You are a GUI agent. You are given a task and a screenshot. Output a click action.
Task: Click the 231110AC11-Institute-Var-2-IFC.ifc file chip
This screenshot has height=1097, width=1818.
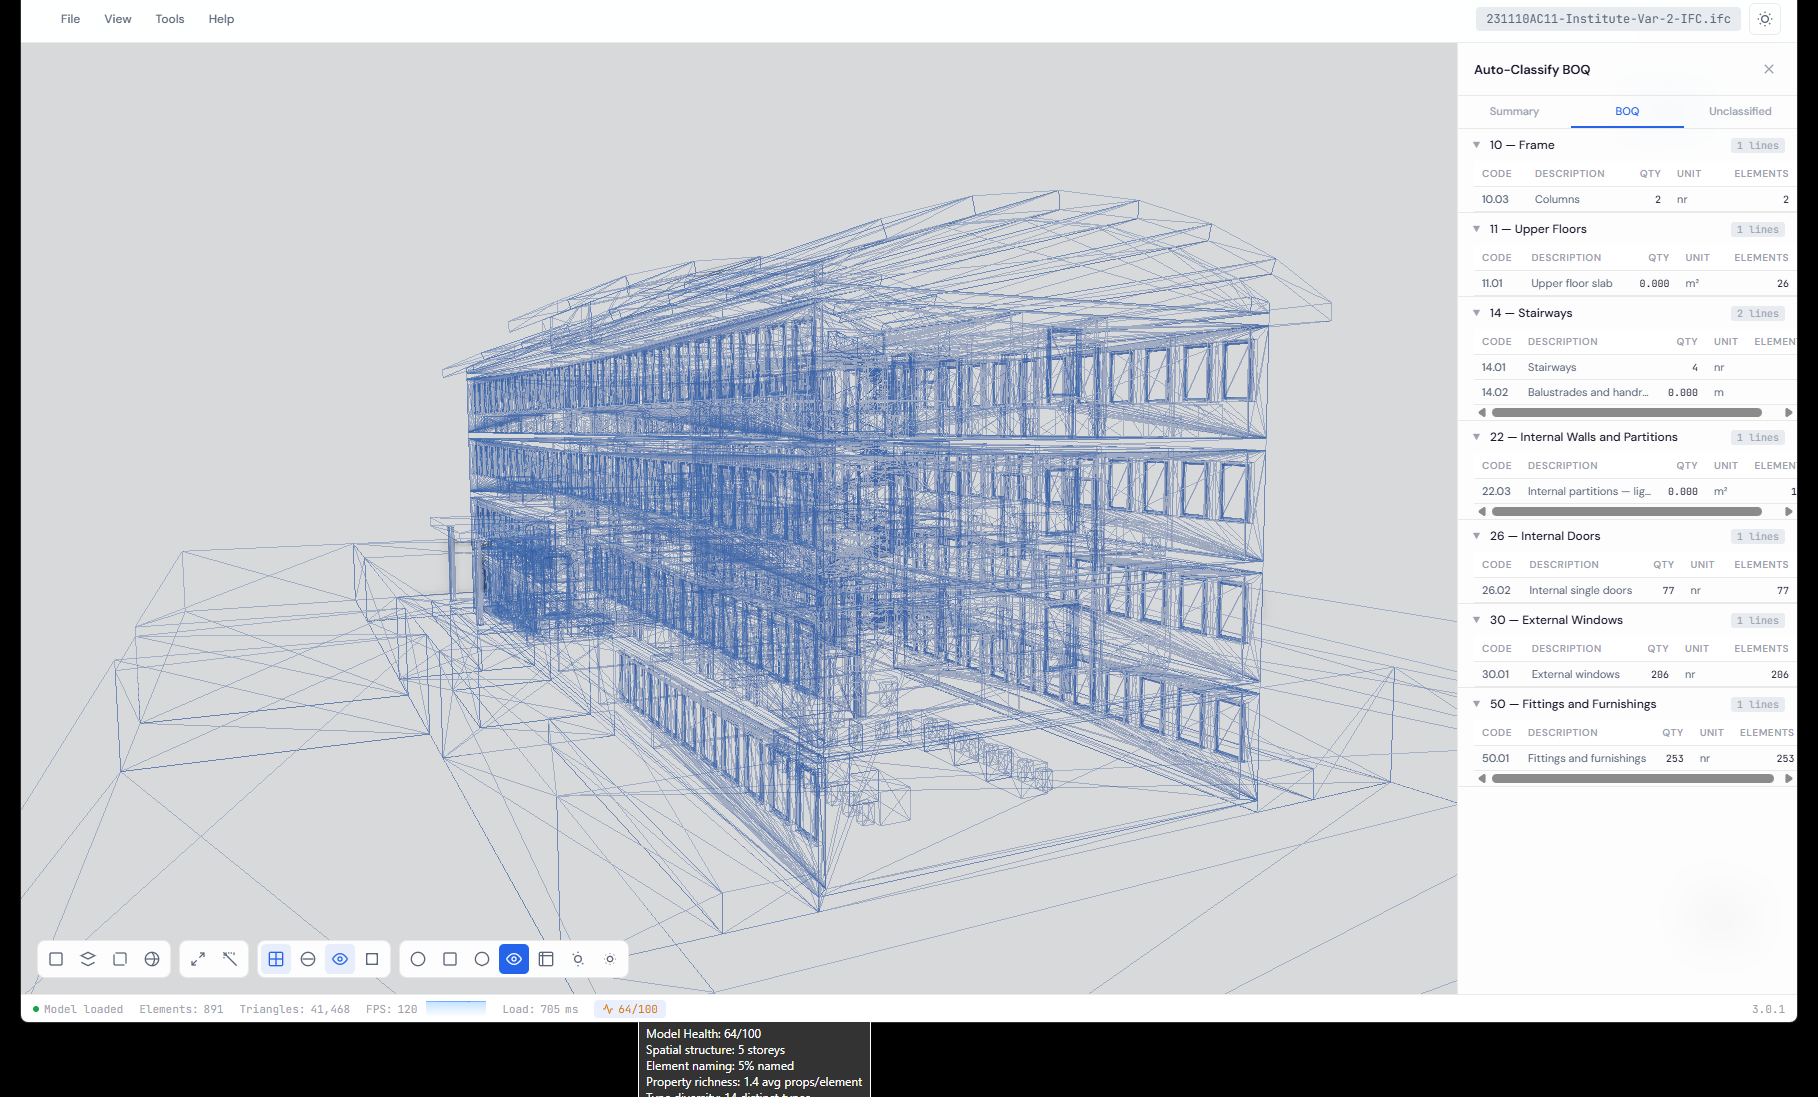click(x=1608, y=19)
